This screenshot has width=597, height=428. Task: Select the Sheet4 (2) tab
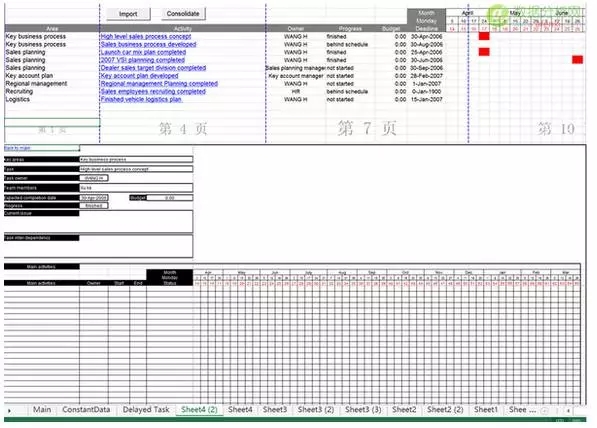(199, 410)
